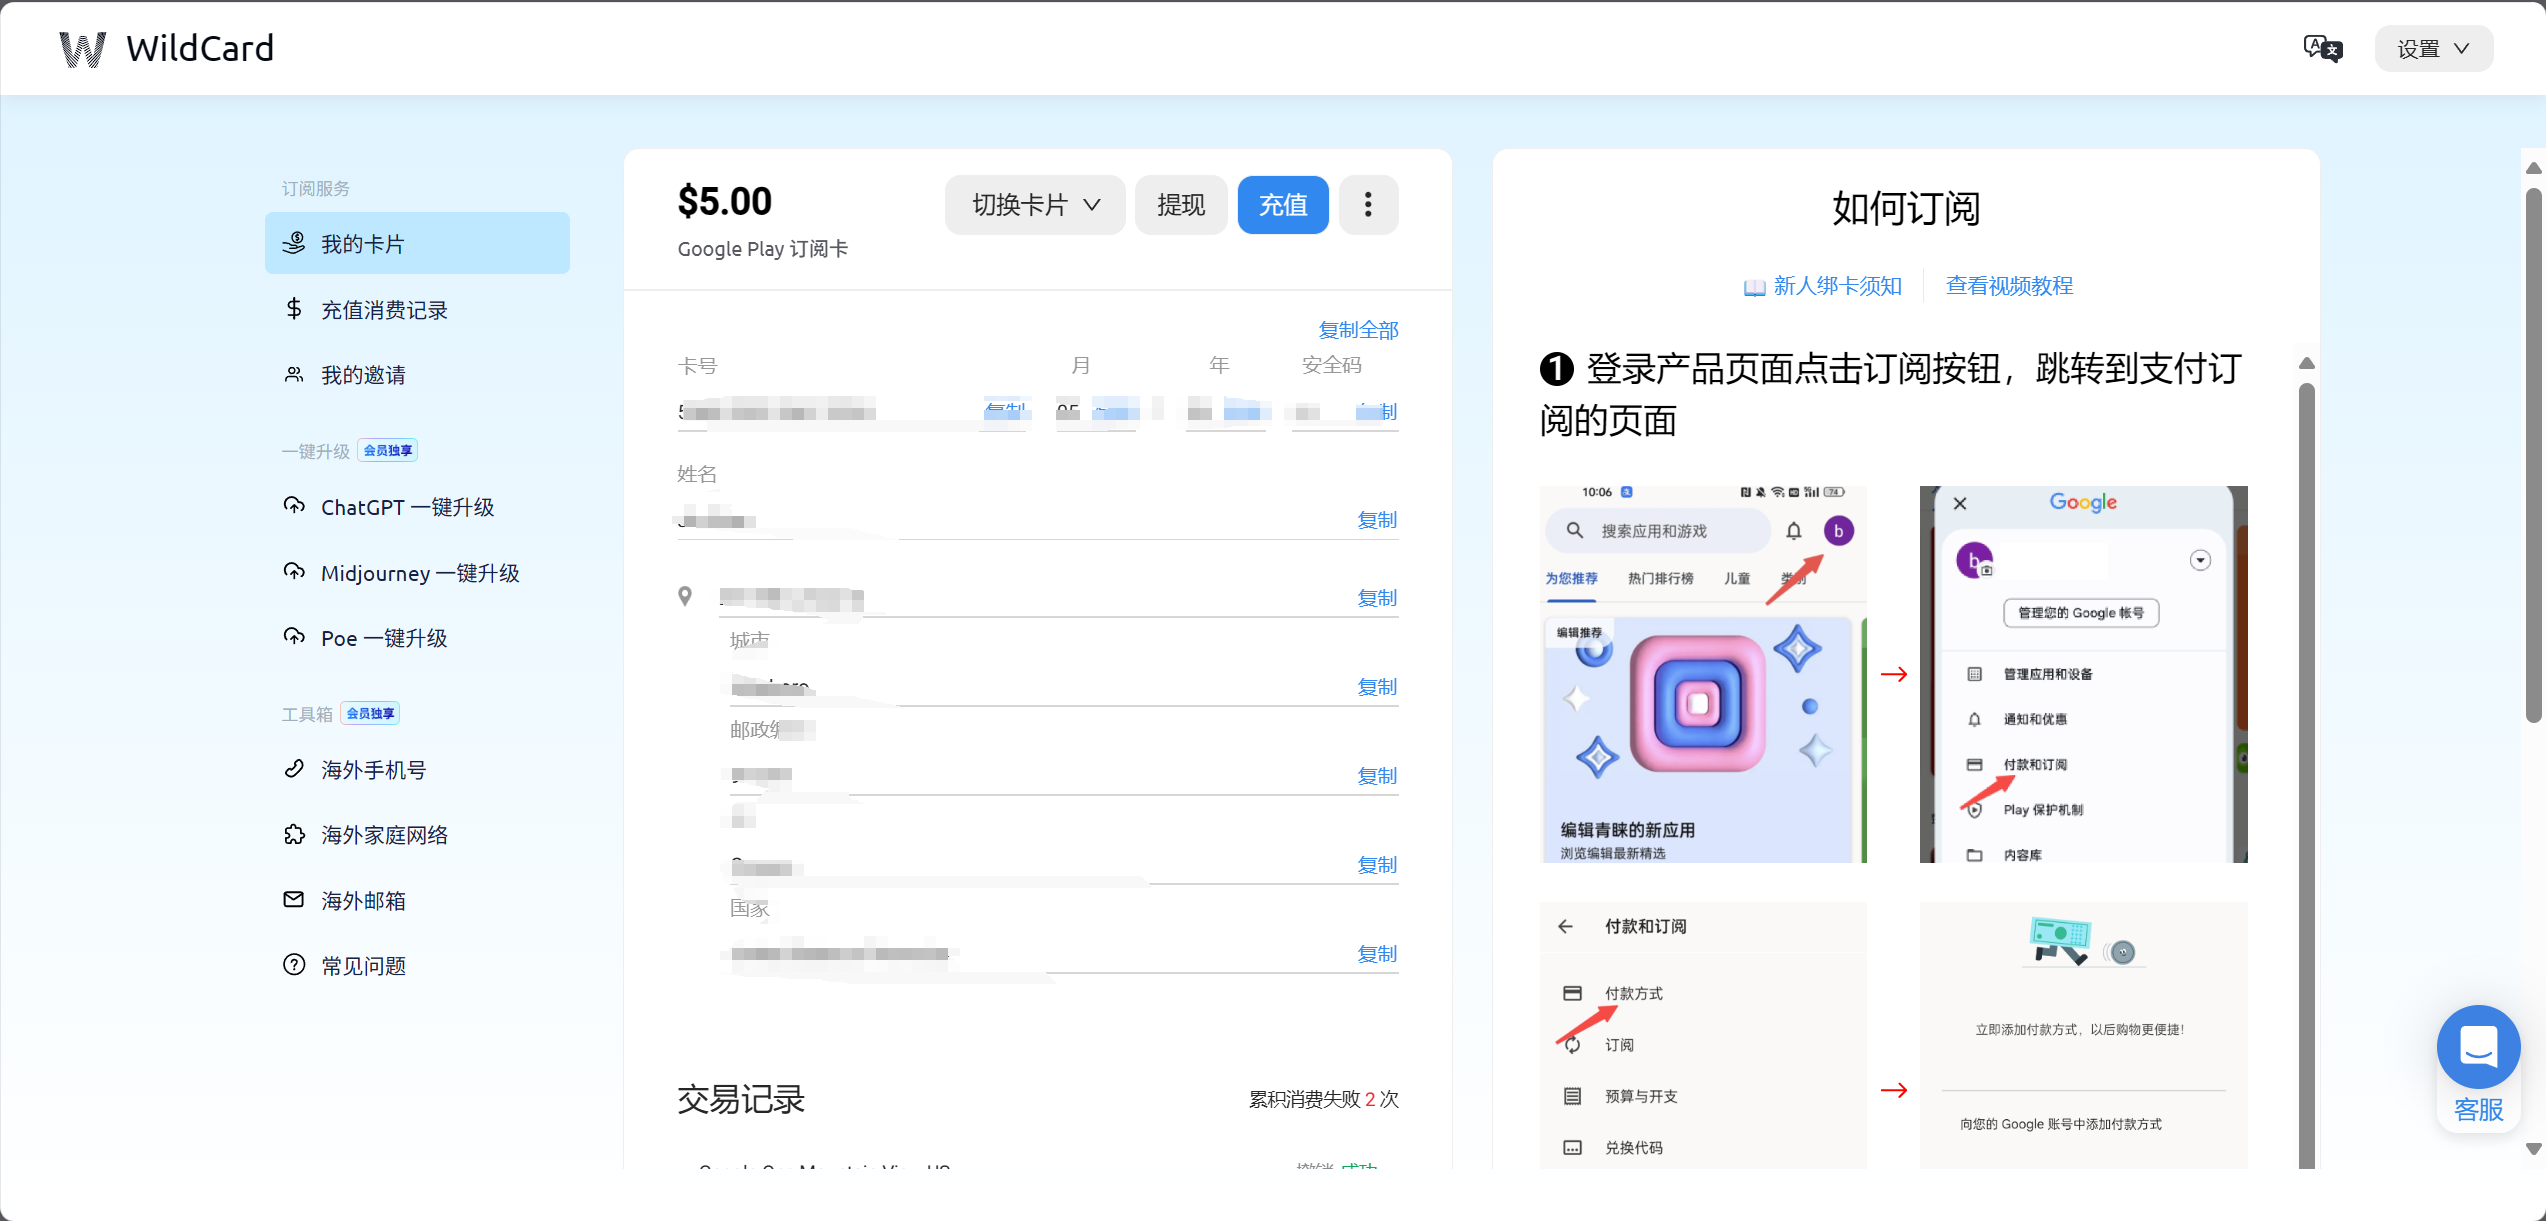Open 常见问题 help item
Screen dimensions: 2546x1221
(x=363, y=966)
